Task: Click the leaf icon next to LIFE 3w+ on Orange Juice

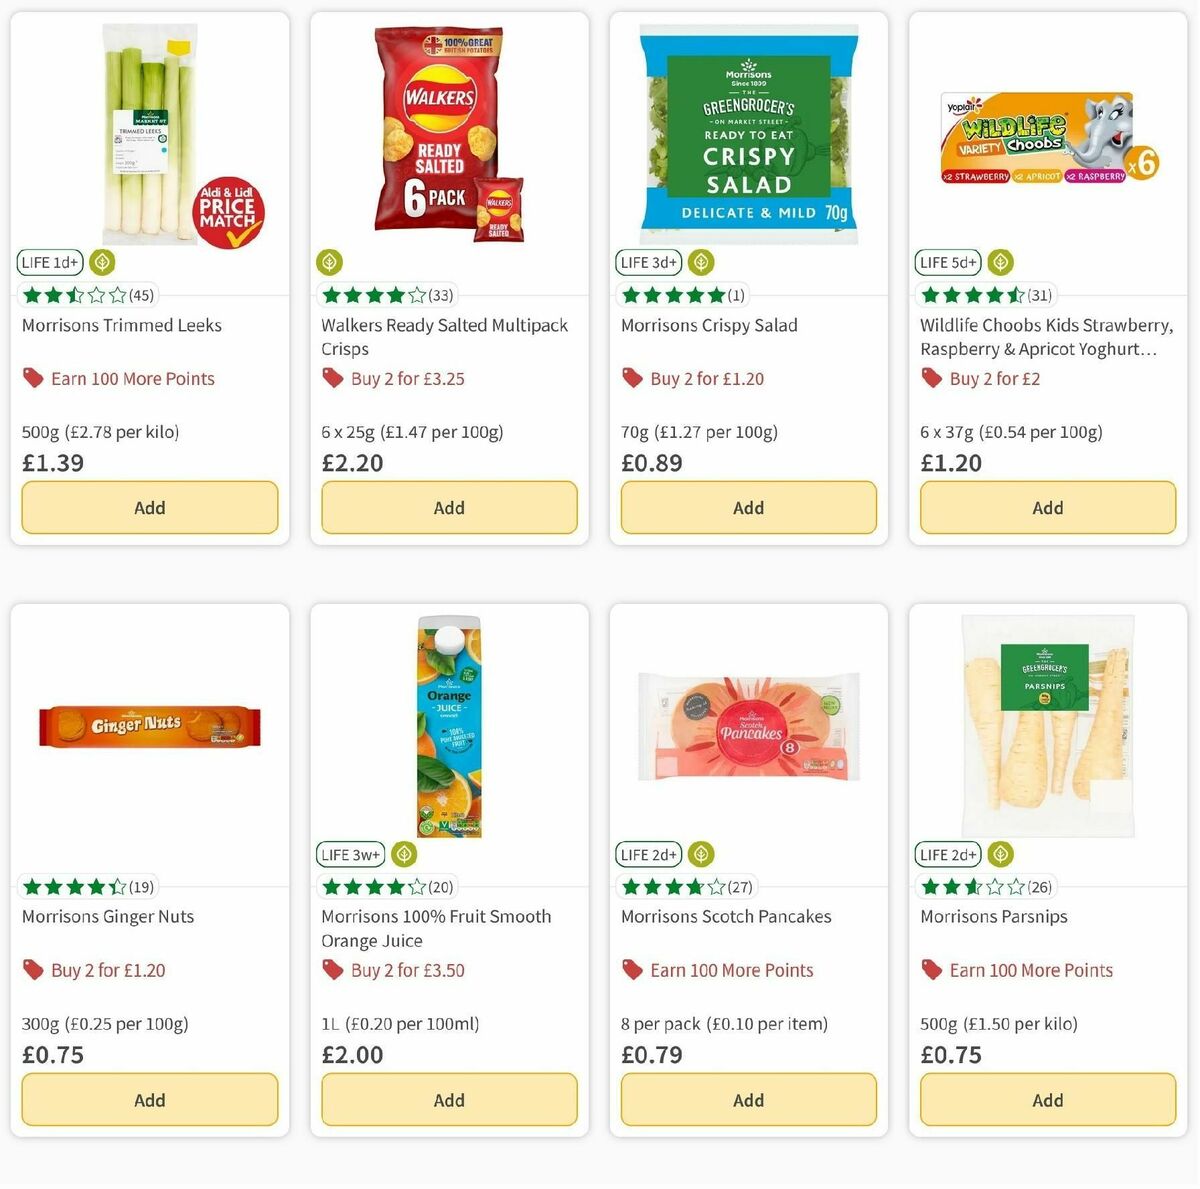Action: (402, 854)
